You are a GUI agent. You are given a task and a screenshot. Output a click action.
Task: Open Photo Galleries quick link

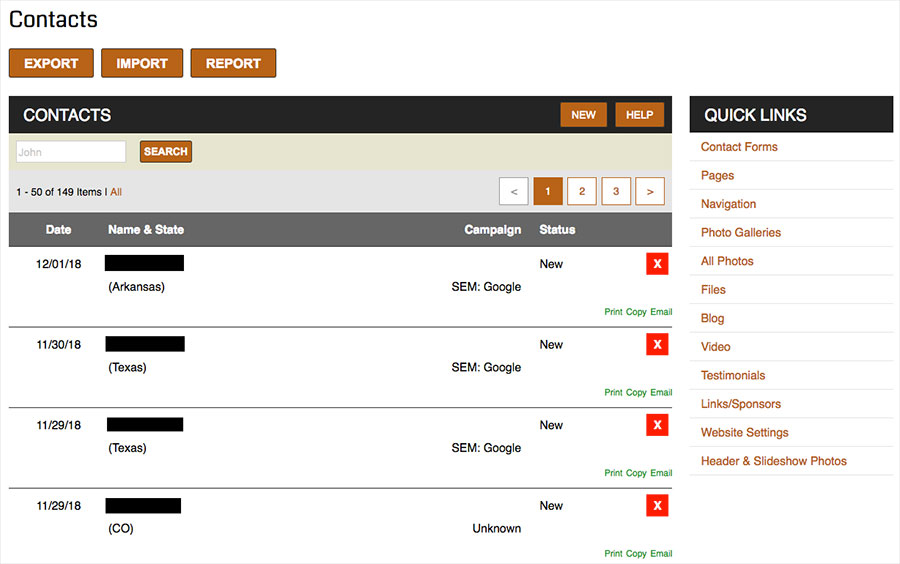pos(741,232)
